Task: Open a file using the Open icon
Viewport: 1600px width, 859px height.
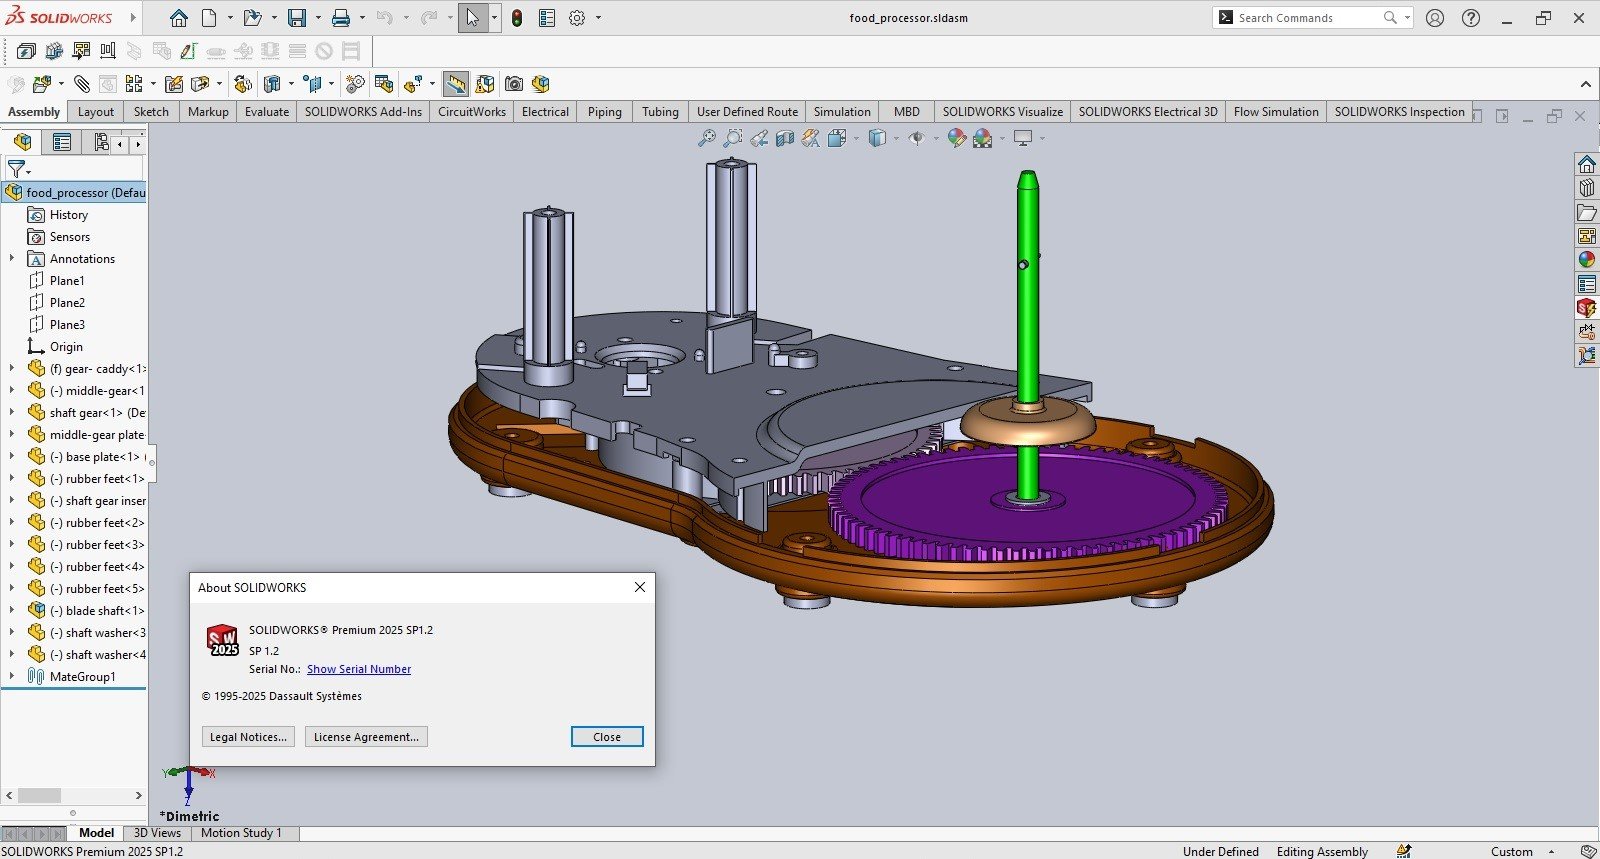Action: 252,18
